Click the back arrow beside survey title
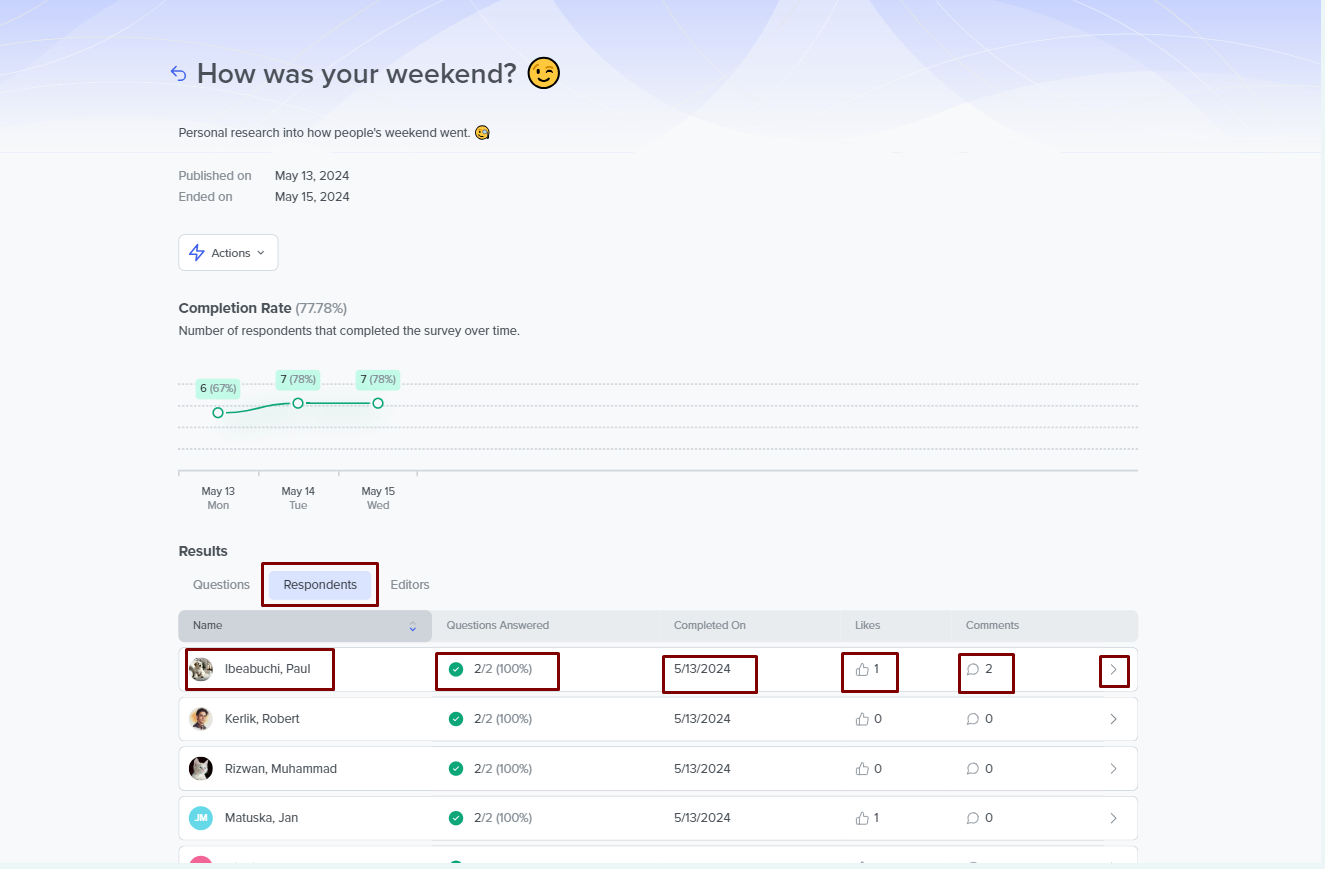 pyautogui.click(x=178, y=73)
